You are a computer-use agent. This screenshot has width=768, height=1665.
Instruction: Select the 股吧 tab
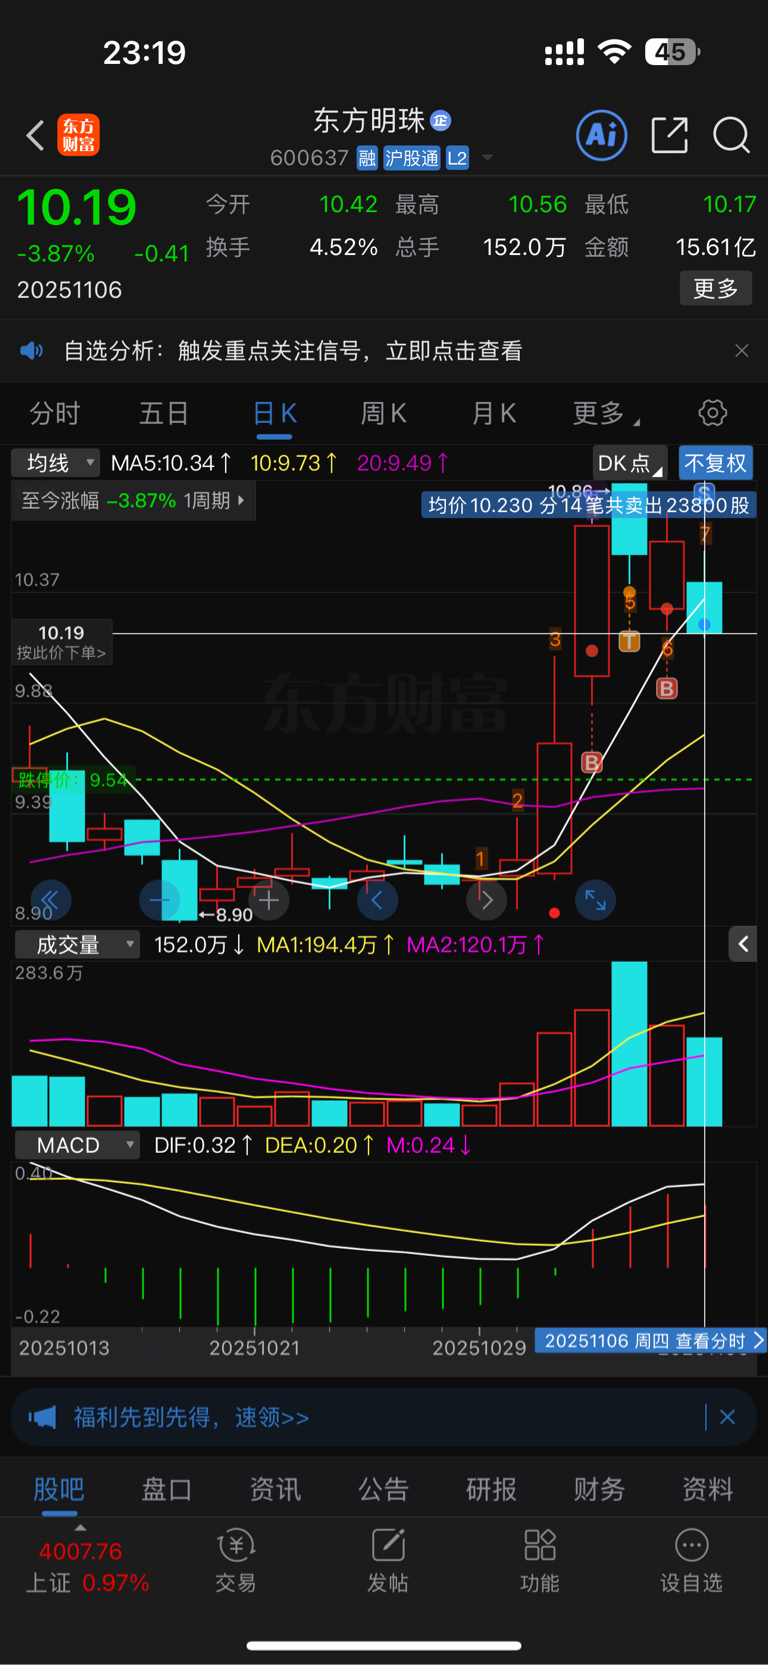coord(58,1489)
